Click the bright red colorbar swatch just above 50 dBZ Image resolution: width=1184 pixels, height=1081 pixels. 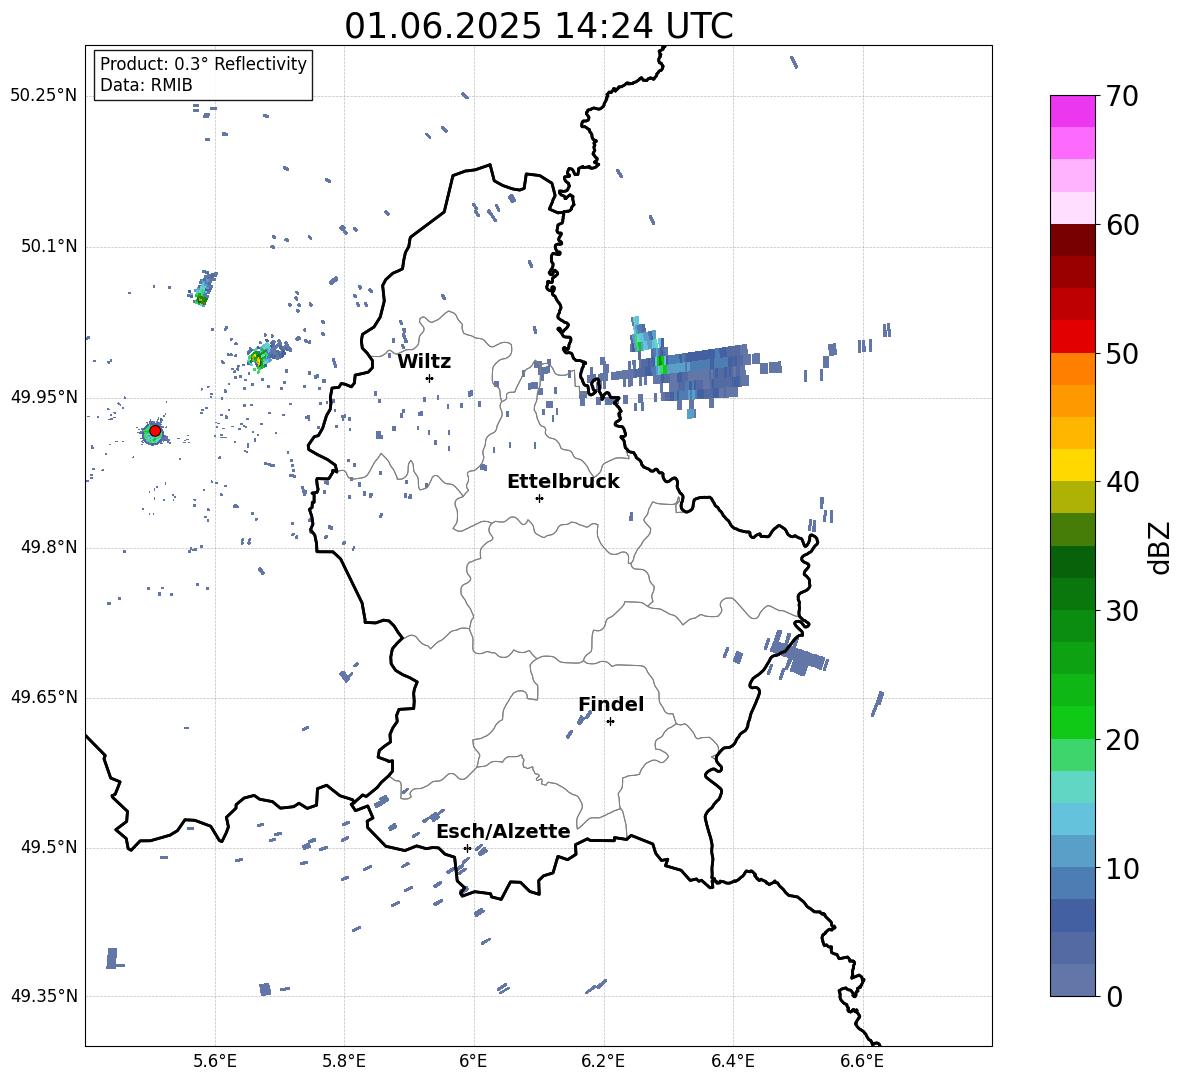pos(1072,336)
